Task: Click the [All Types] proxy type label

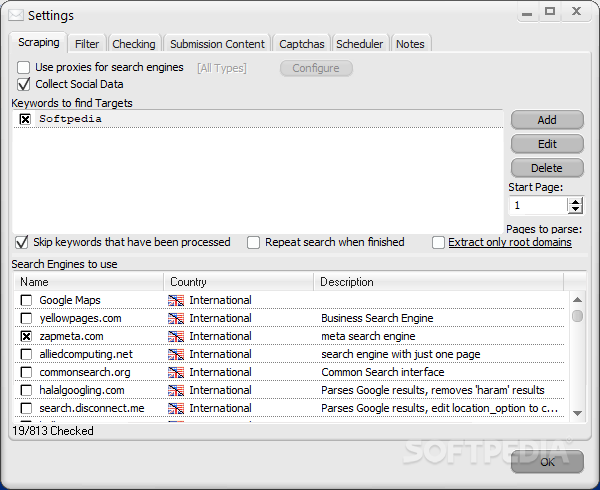Action: pos(222,68)
